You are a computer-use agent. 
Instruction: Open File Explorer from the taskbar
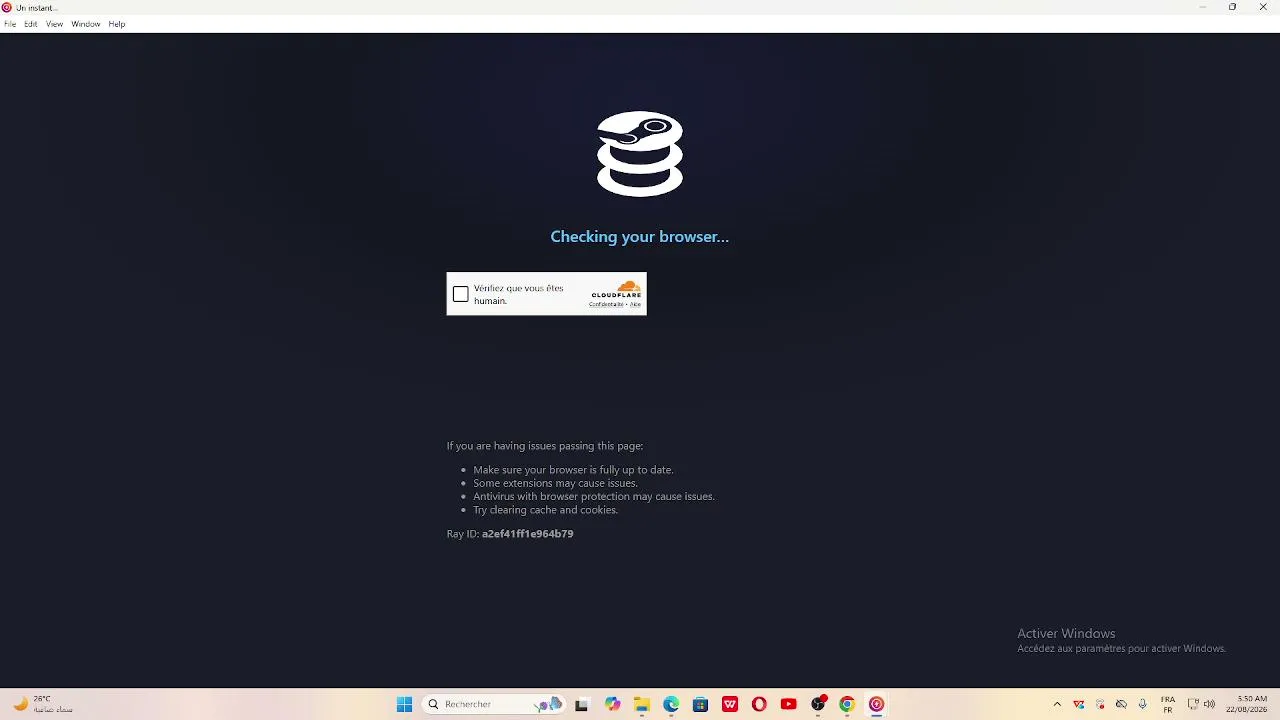pos(642,704)
